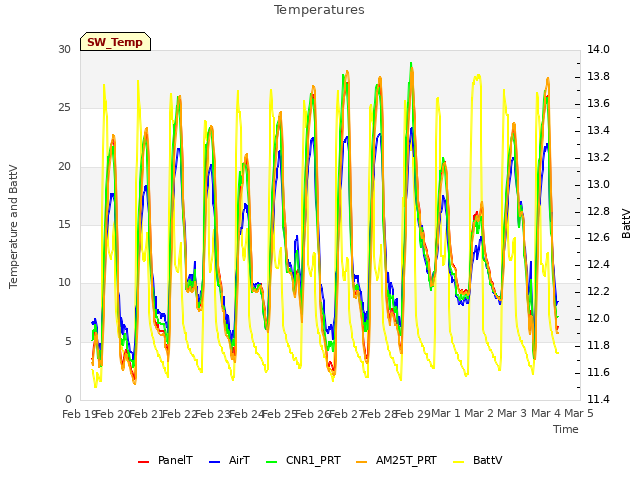Click the Feb 25 date tick
The image size is (640, 480).
coord(279,414)
